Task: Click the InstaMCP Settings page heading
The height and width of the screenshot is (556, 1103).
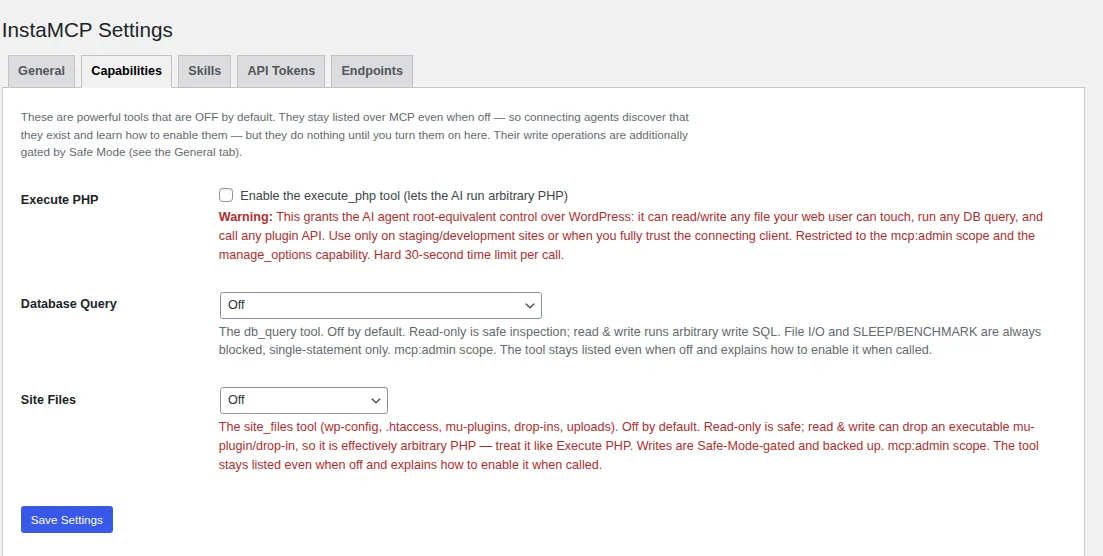Action: pos(87,30)
